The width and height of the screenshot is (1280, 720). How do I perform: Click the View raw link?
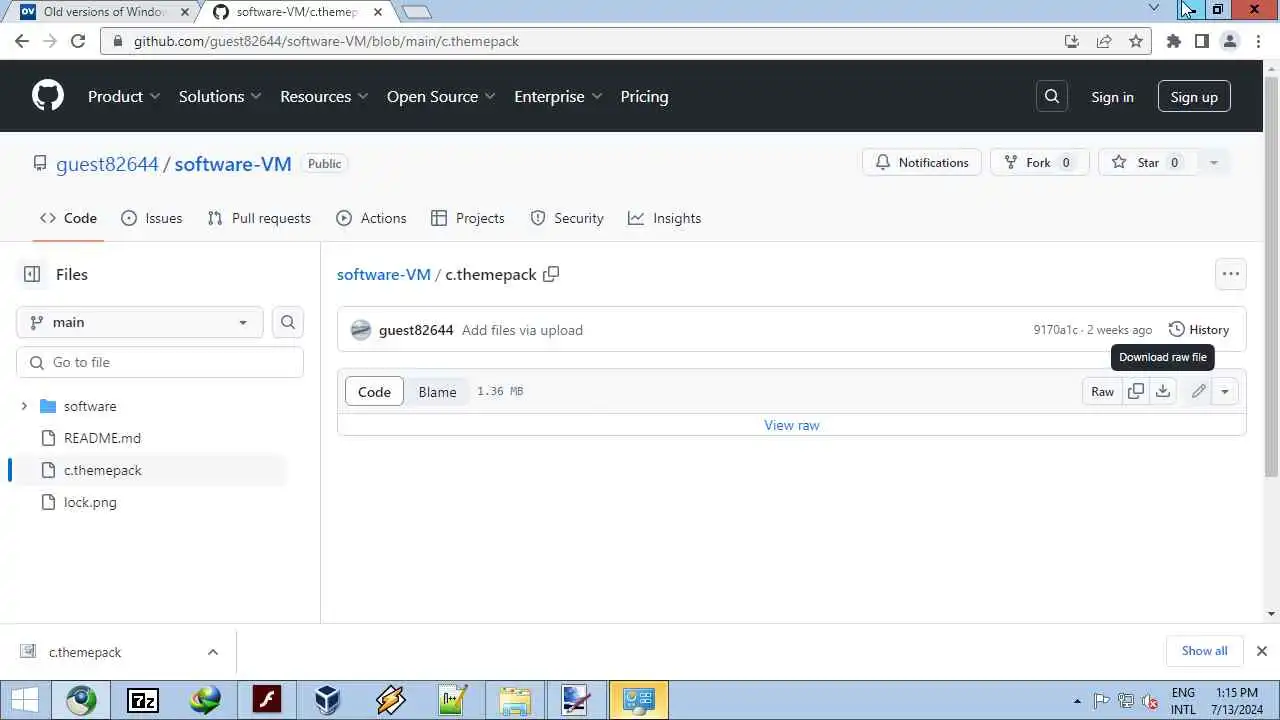click(x=792, y=425)
